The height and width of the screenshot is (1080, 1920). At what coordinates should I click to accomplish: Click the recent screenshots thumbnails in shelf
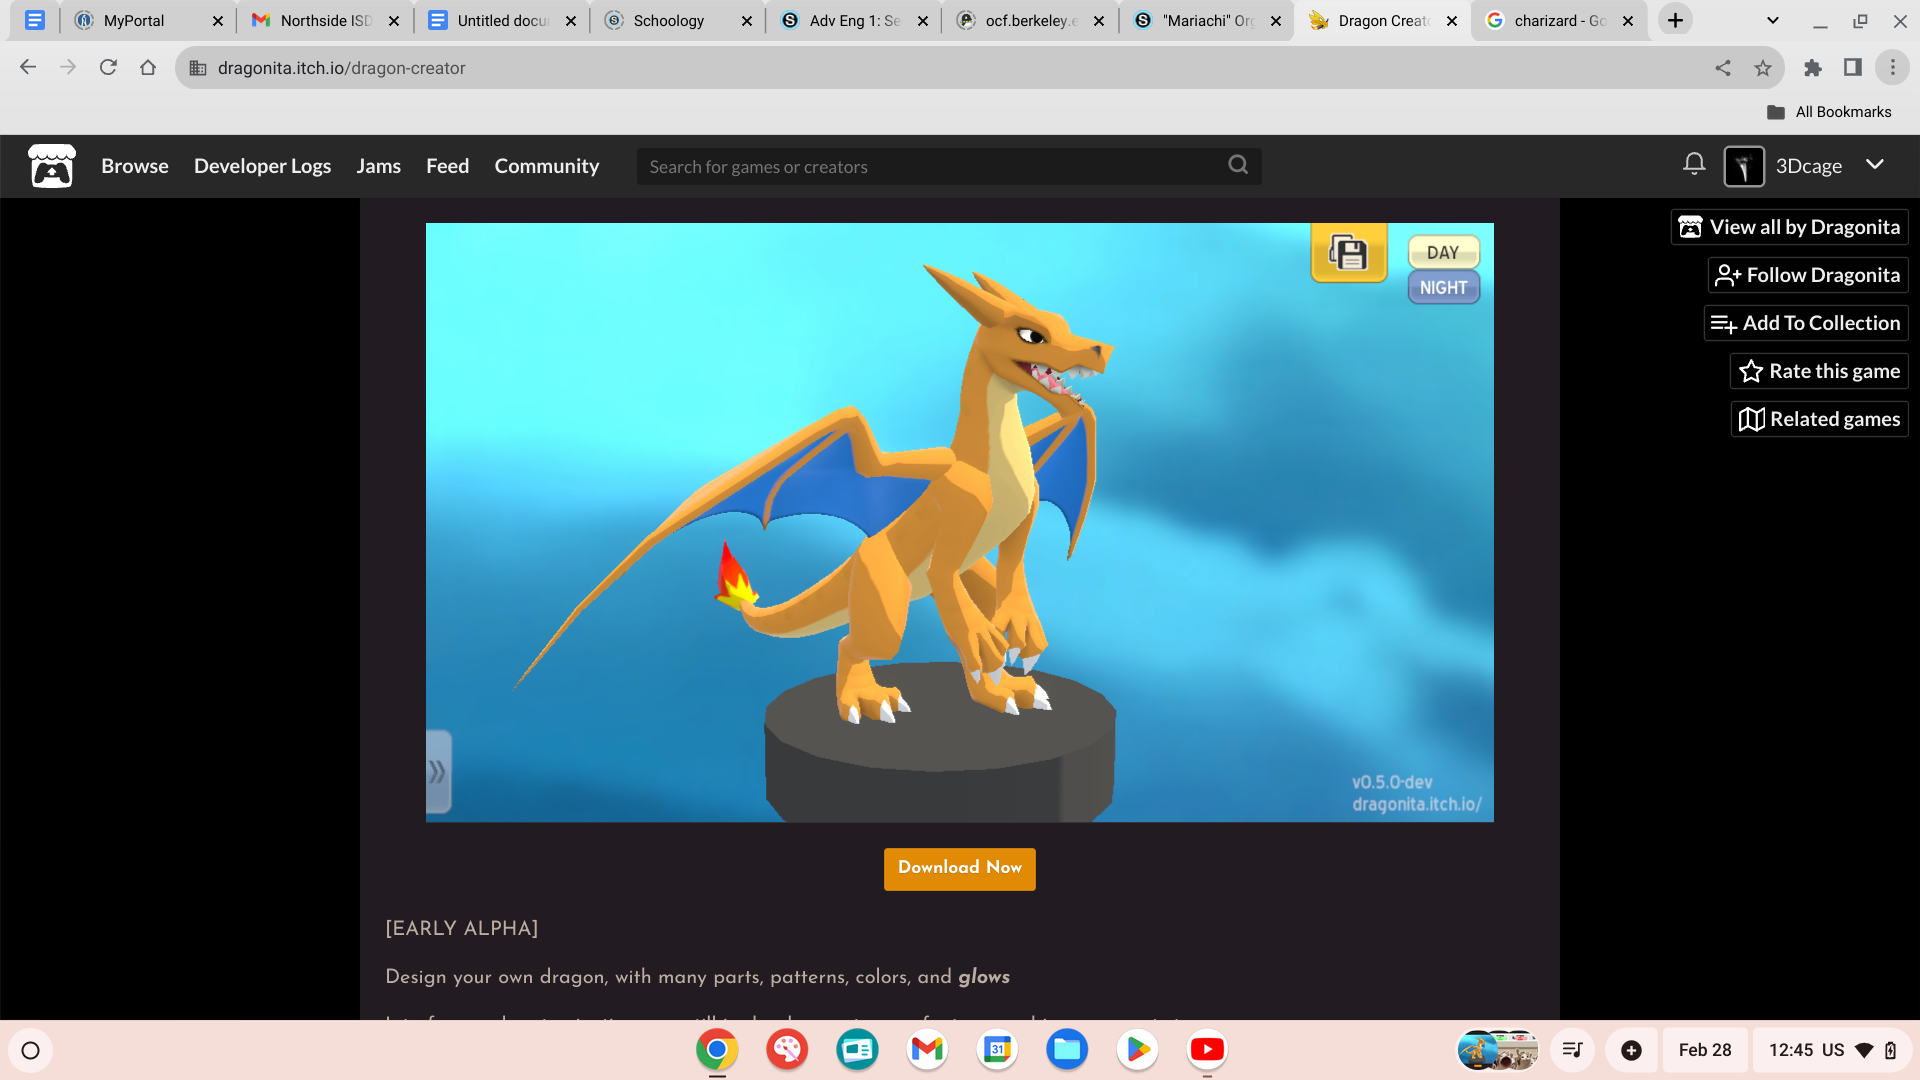1497,1050
